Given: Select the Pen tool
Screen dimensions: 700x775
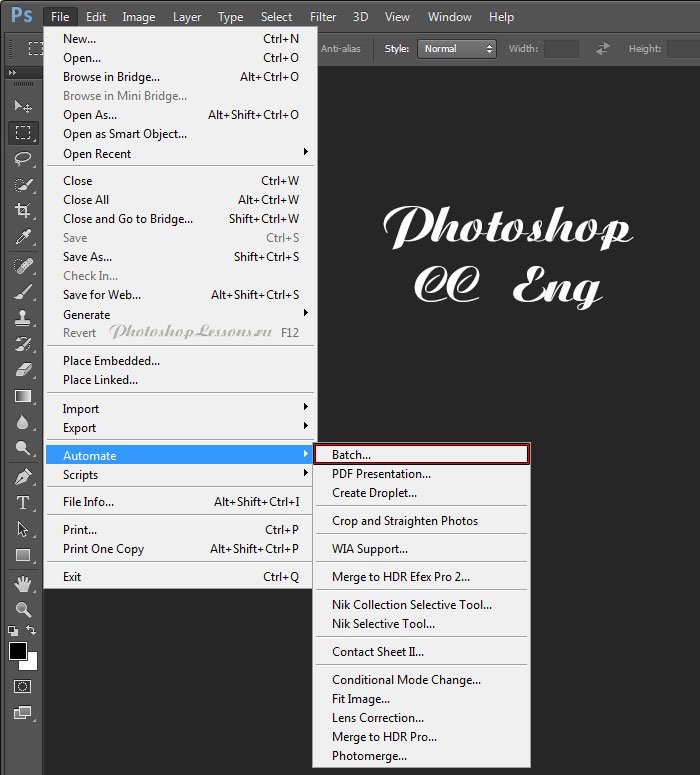Looking at the screenshot, I should pos(22,477).
